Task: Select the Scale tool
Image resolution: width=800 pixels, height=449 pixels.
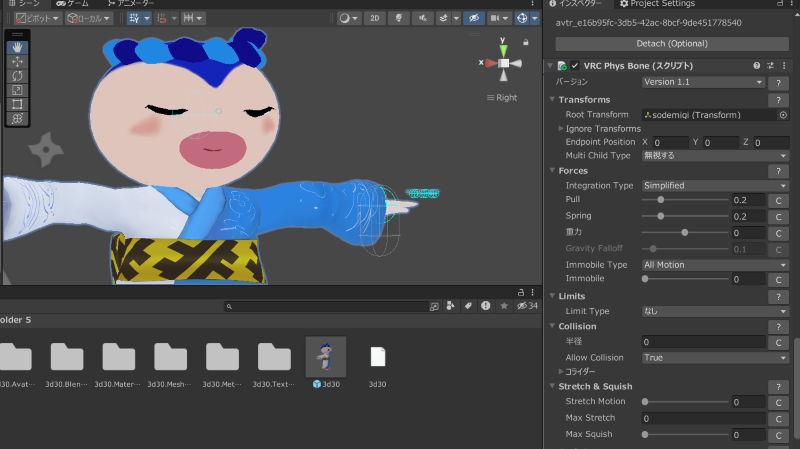Action: click(x=18, y=90)
